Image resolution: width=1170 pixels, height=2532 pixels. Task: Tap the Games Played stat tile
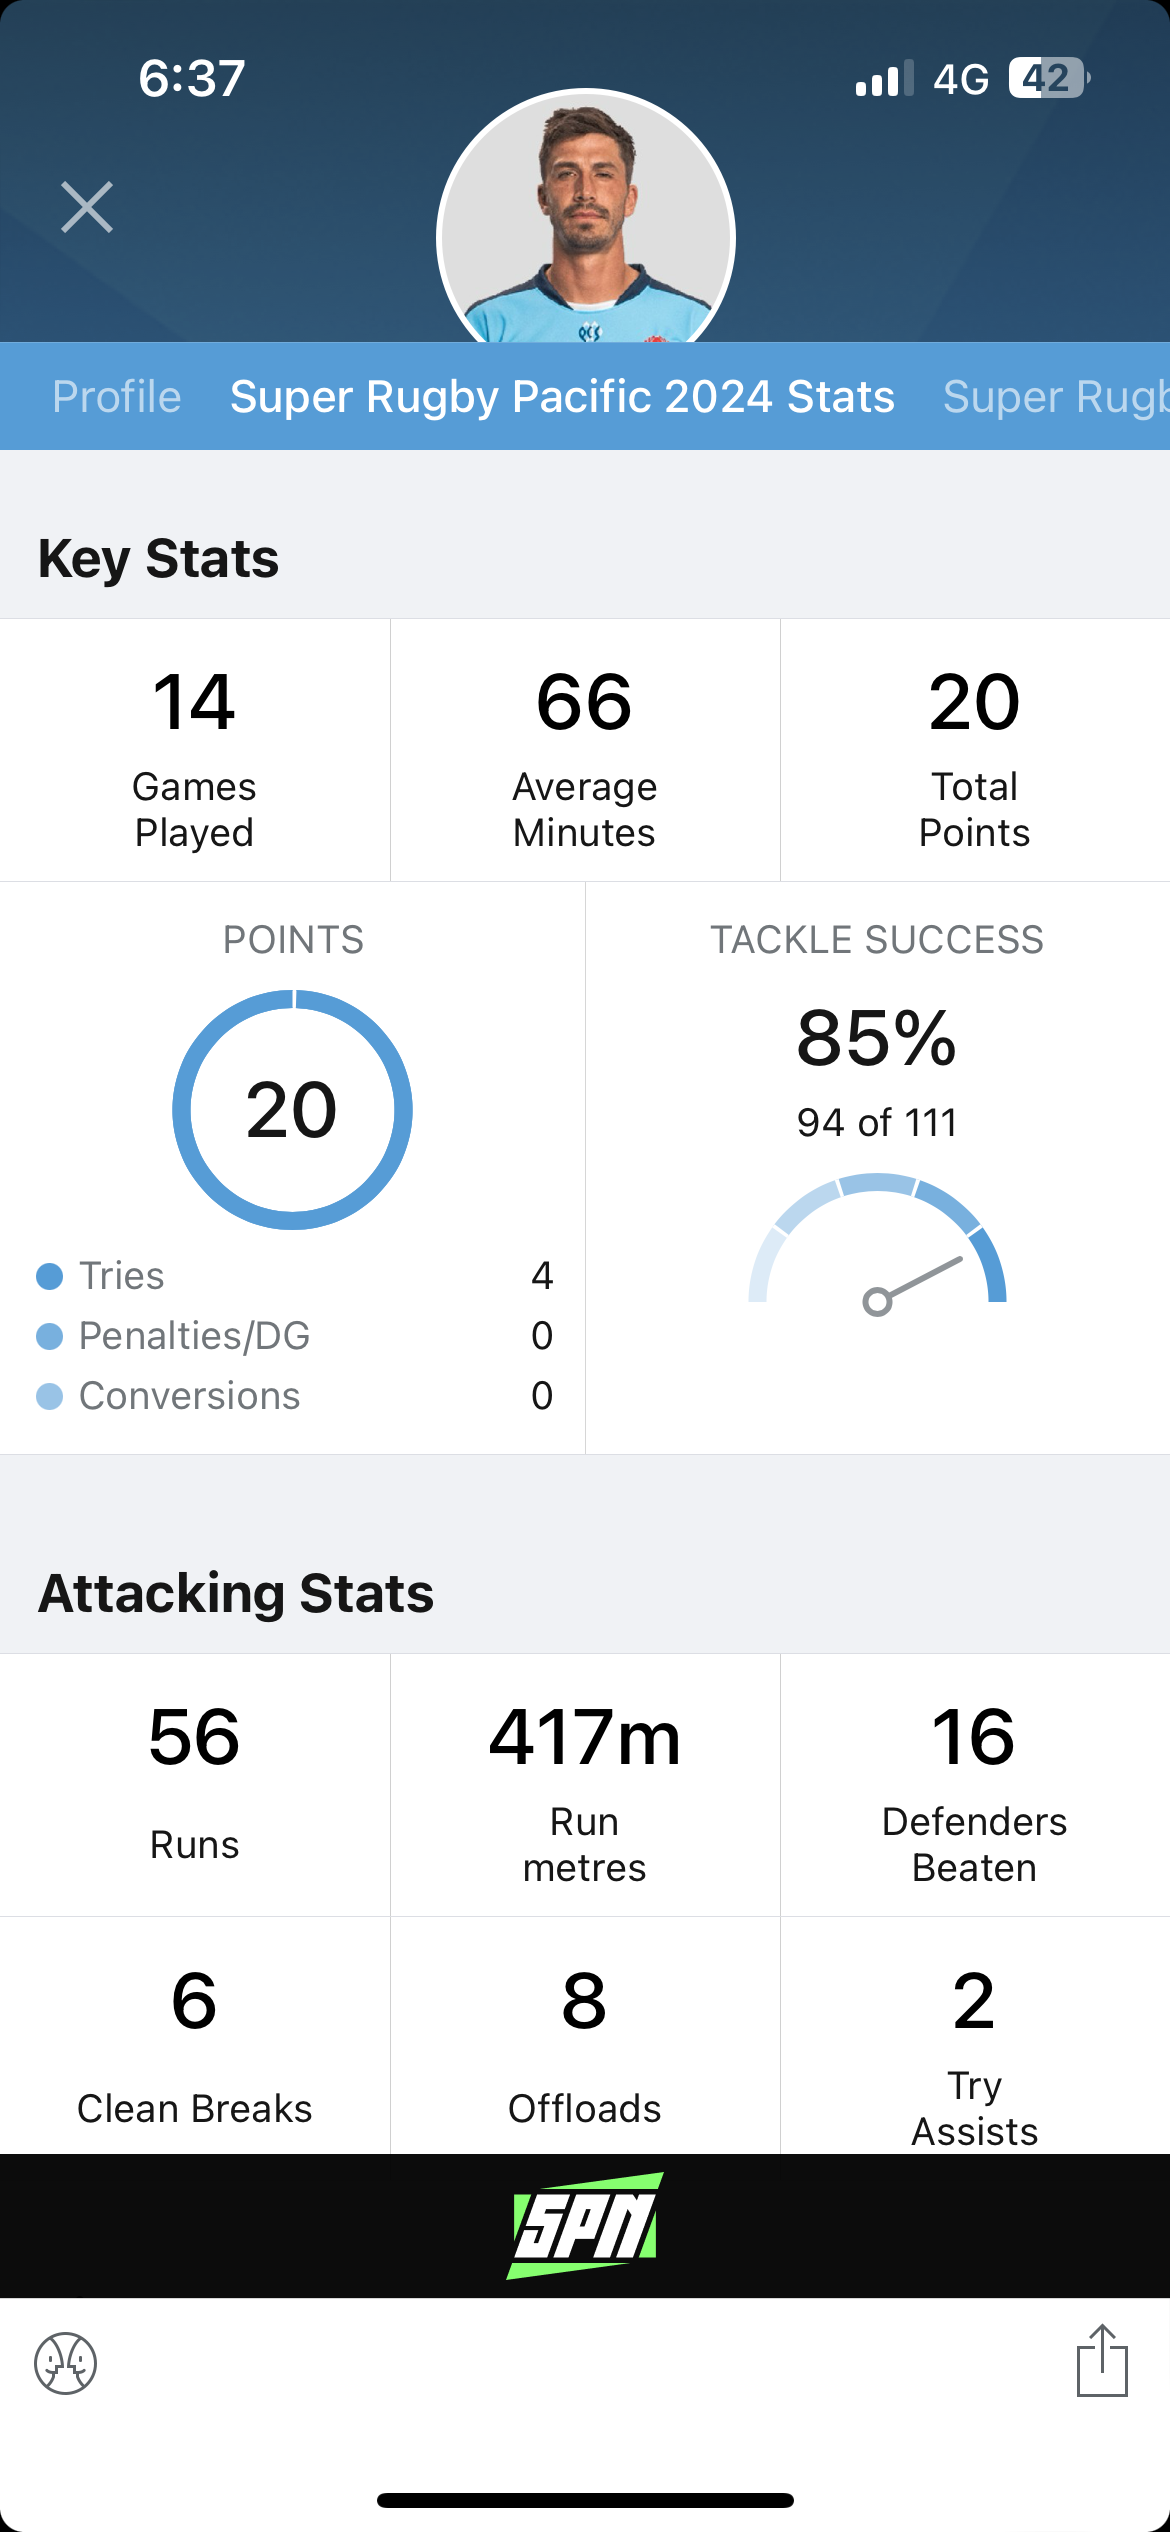195,750
